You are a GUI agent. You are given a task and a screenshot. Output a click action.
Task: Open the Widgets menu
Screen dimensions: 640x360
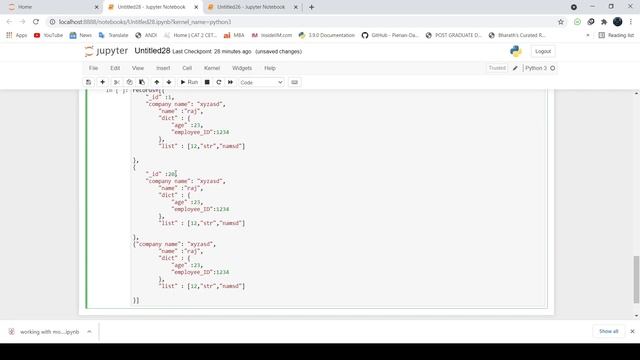point(242,68)
